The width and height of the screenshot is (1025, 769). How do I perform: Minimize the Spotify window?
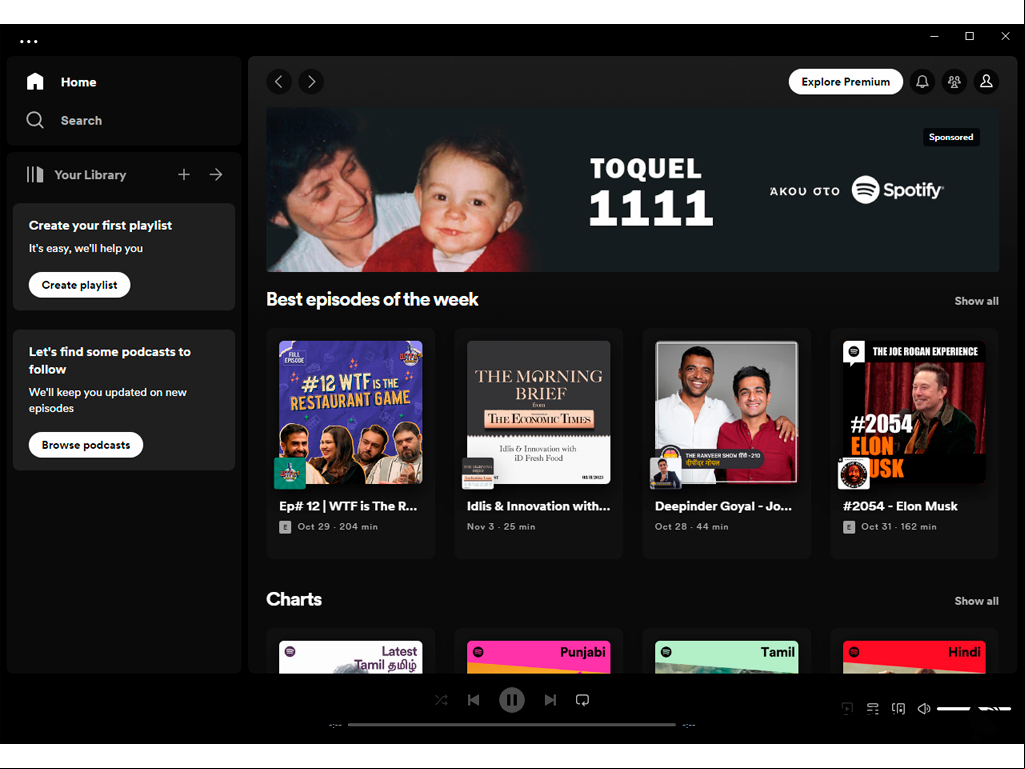click(934, 36)
